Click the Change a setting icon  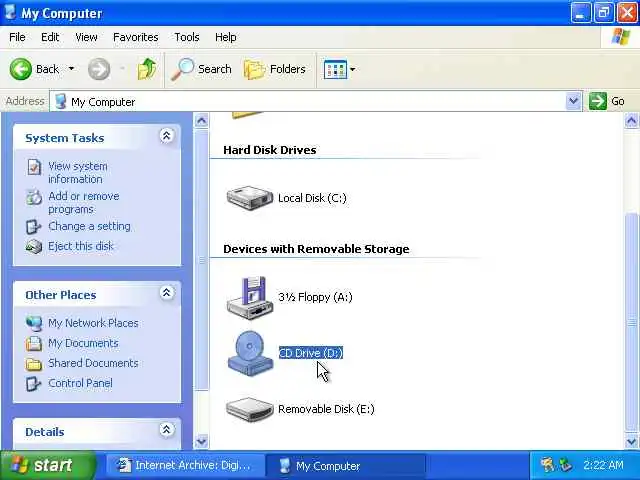pyautogui.click(x=33, y=227)
